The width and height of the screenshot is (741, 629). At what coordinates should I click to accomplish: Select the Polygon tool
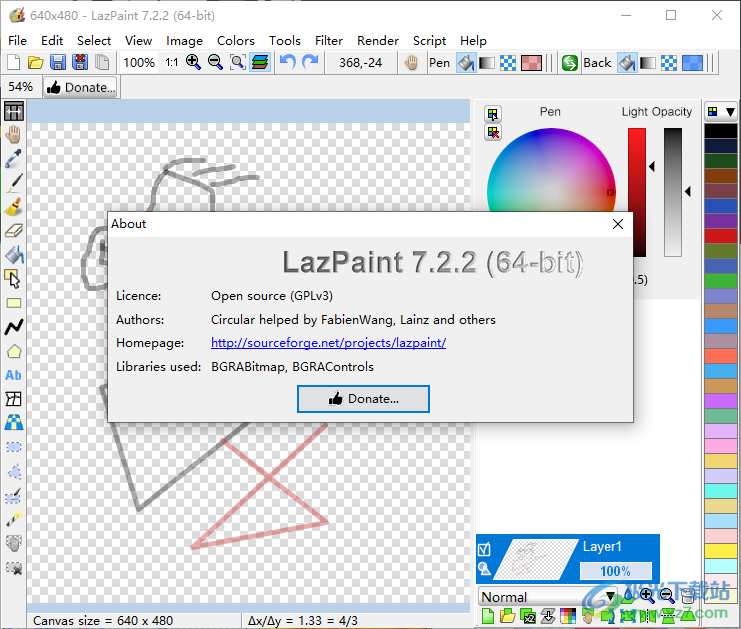[x=14, y=351]
